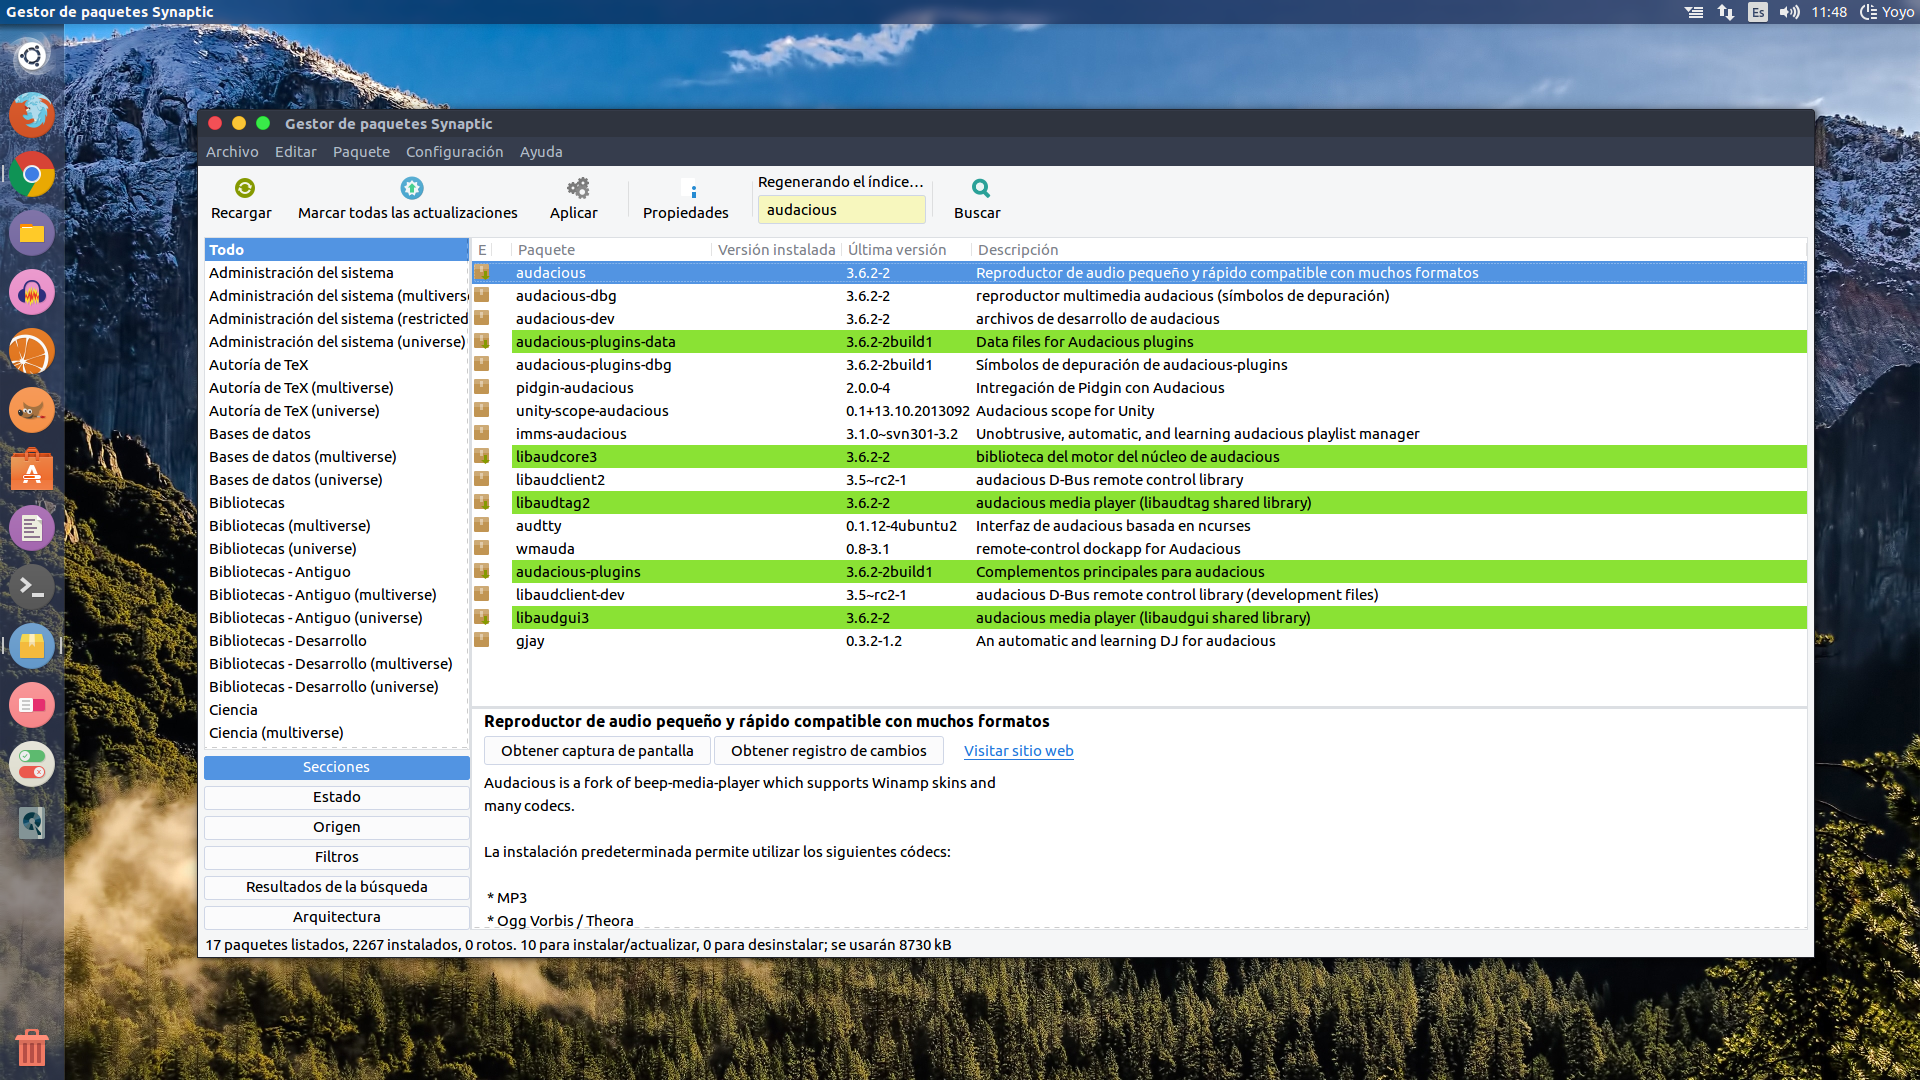Click status box of libaudclient2 row

coord(482,479)
